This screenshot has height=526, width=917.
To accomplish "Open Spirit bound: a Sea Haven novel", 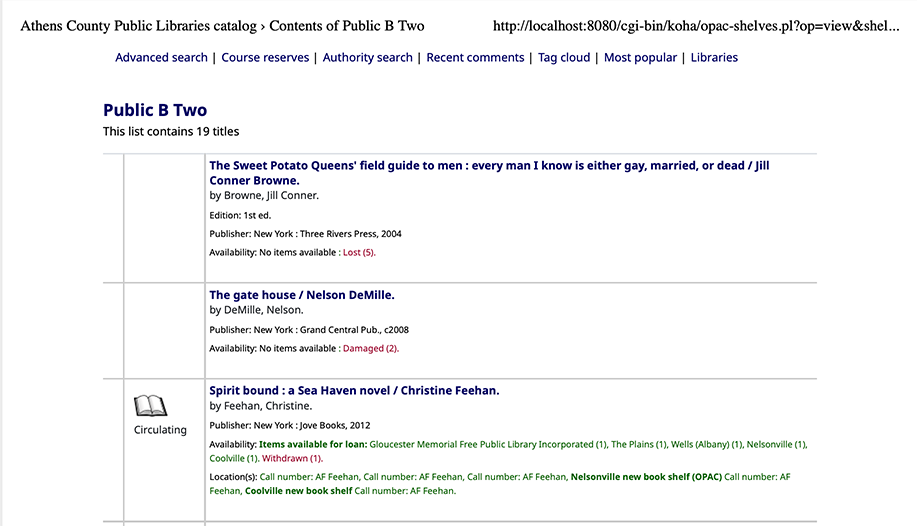I will coord(354,390).
